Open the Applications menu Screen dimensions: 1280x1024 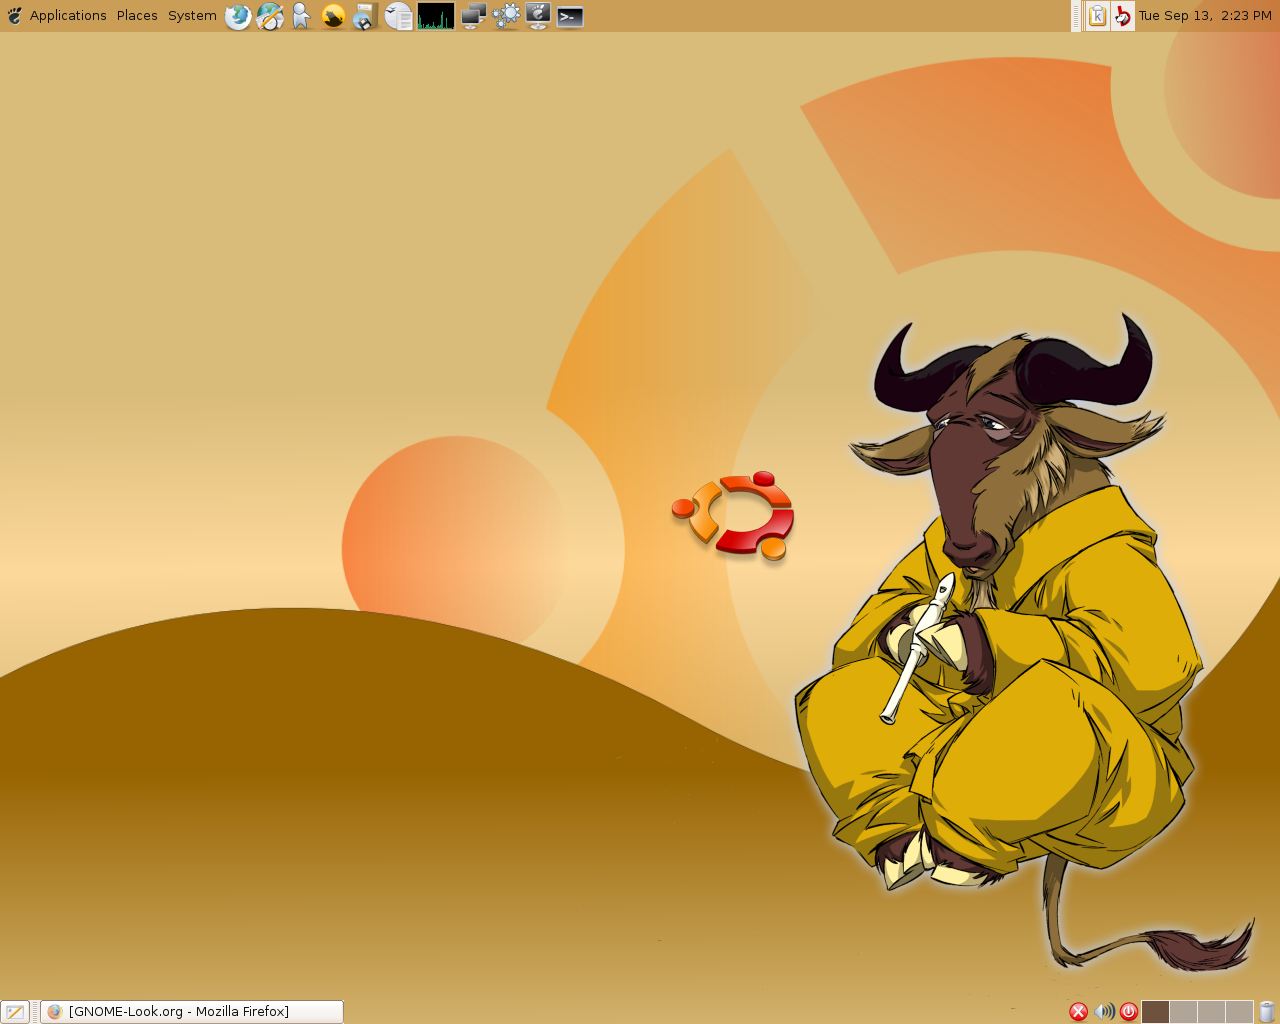(x=68, y=15)
